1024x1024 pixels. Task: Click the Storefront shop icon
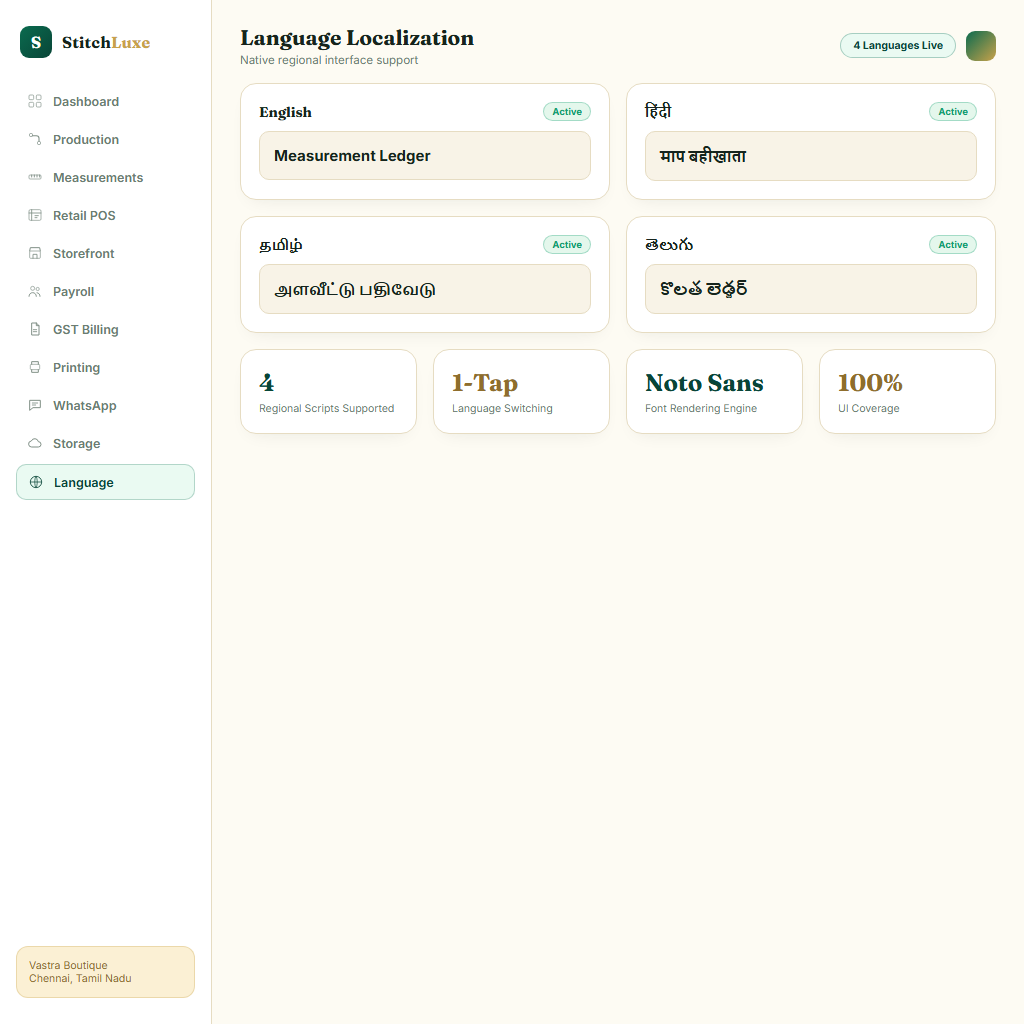click(35, 253)
